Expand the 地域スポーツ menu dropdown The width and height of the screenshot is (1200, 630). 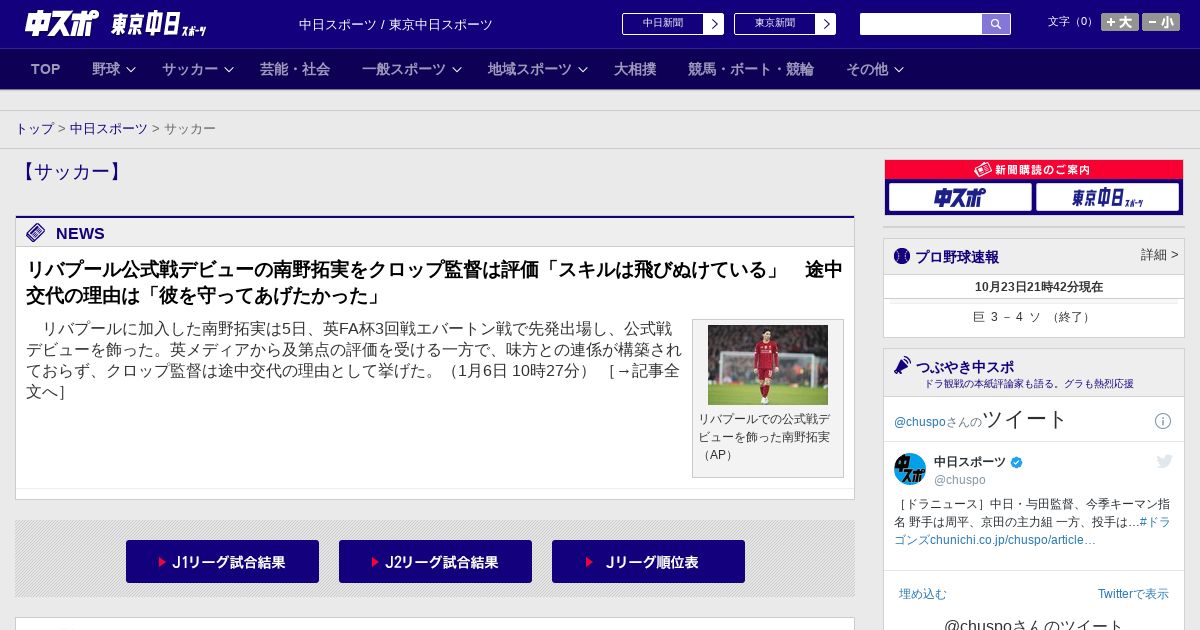point(538,69)
